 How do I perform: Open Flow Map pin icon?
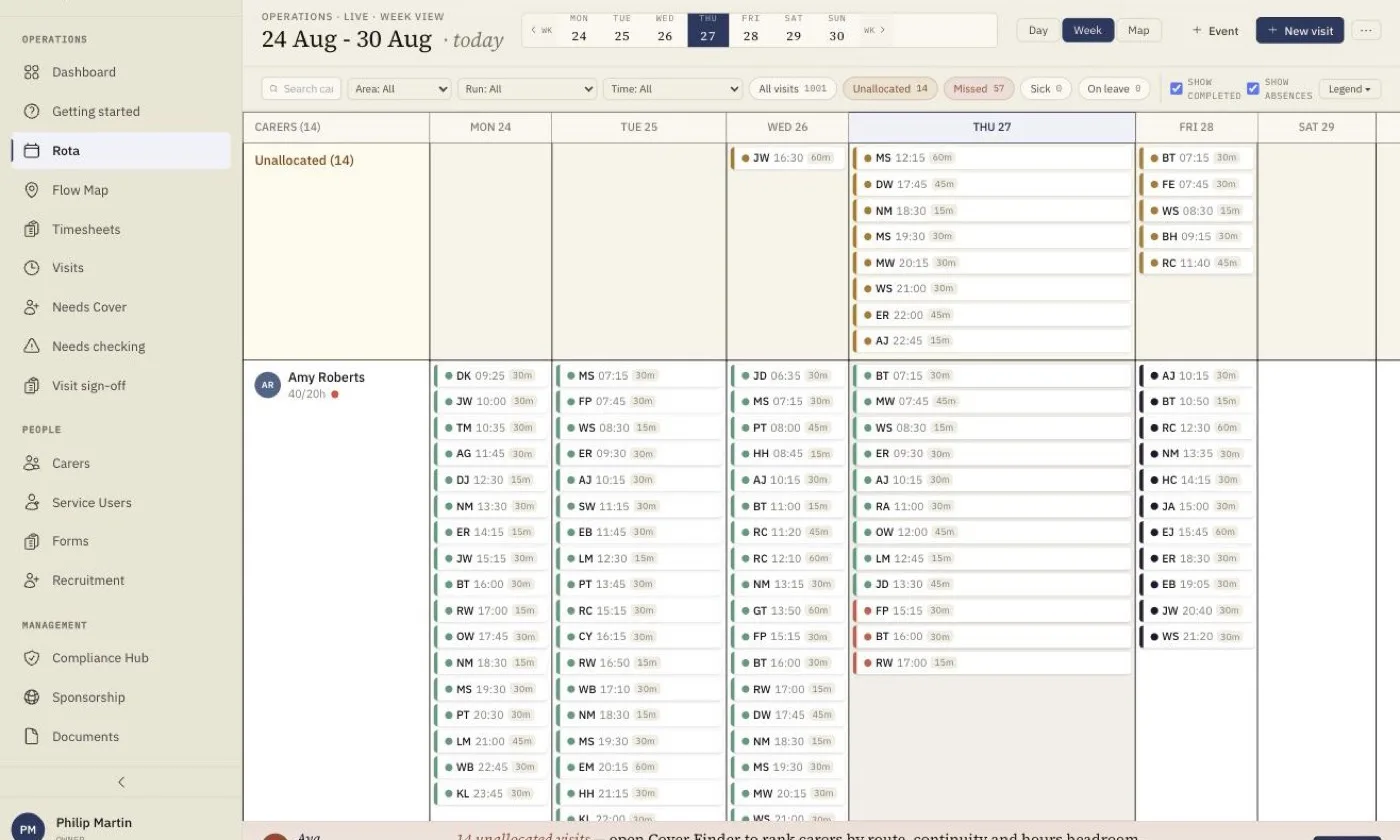tap(32, 190)
